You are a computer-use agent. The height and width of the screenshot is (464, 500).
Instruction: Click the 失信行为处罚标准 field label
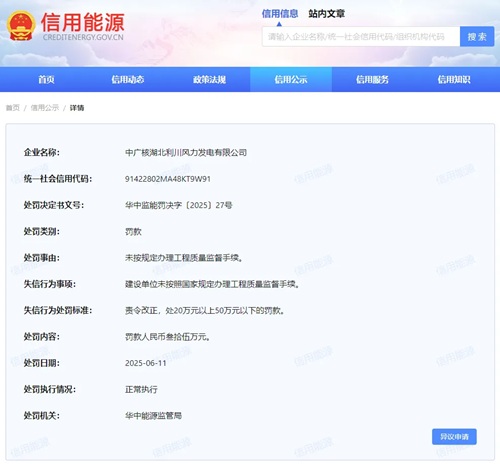click(58, 310)
